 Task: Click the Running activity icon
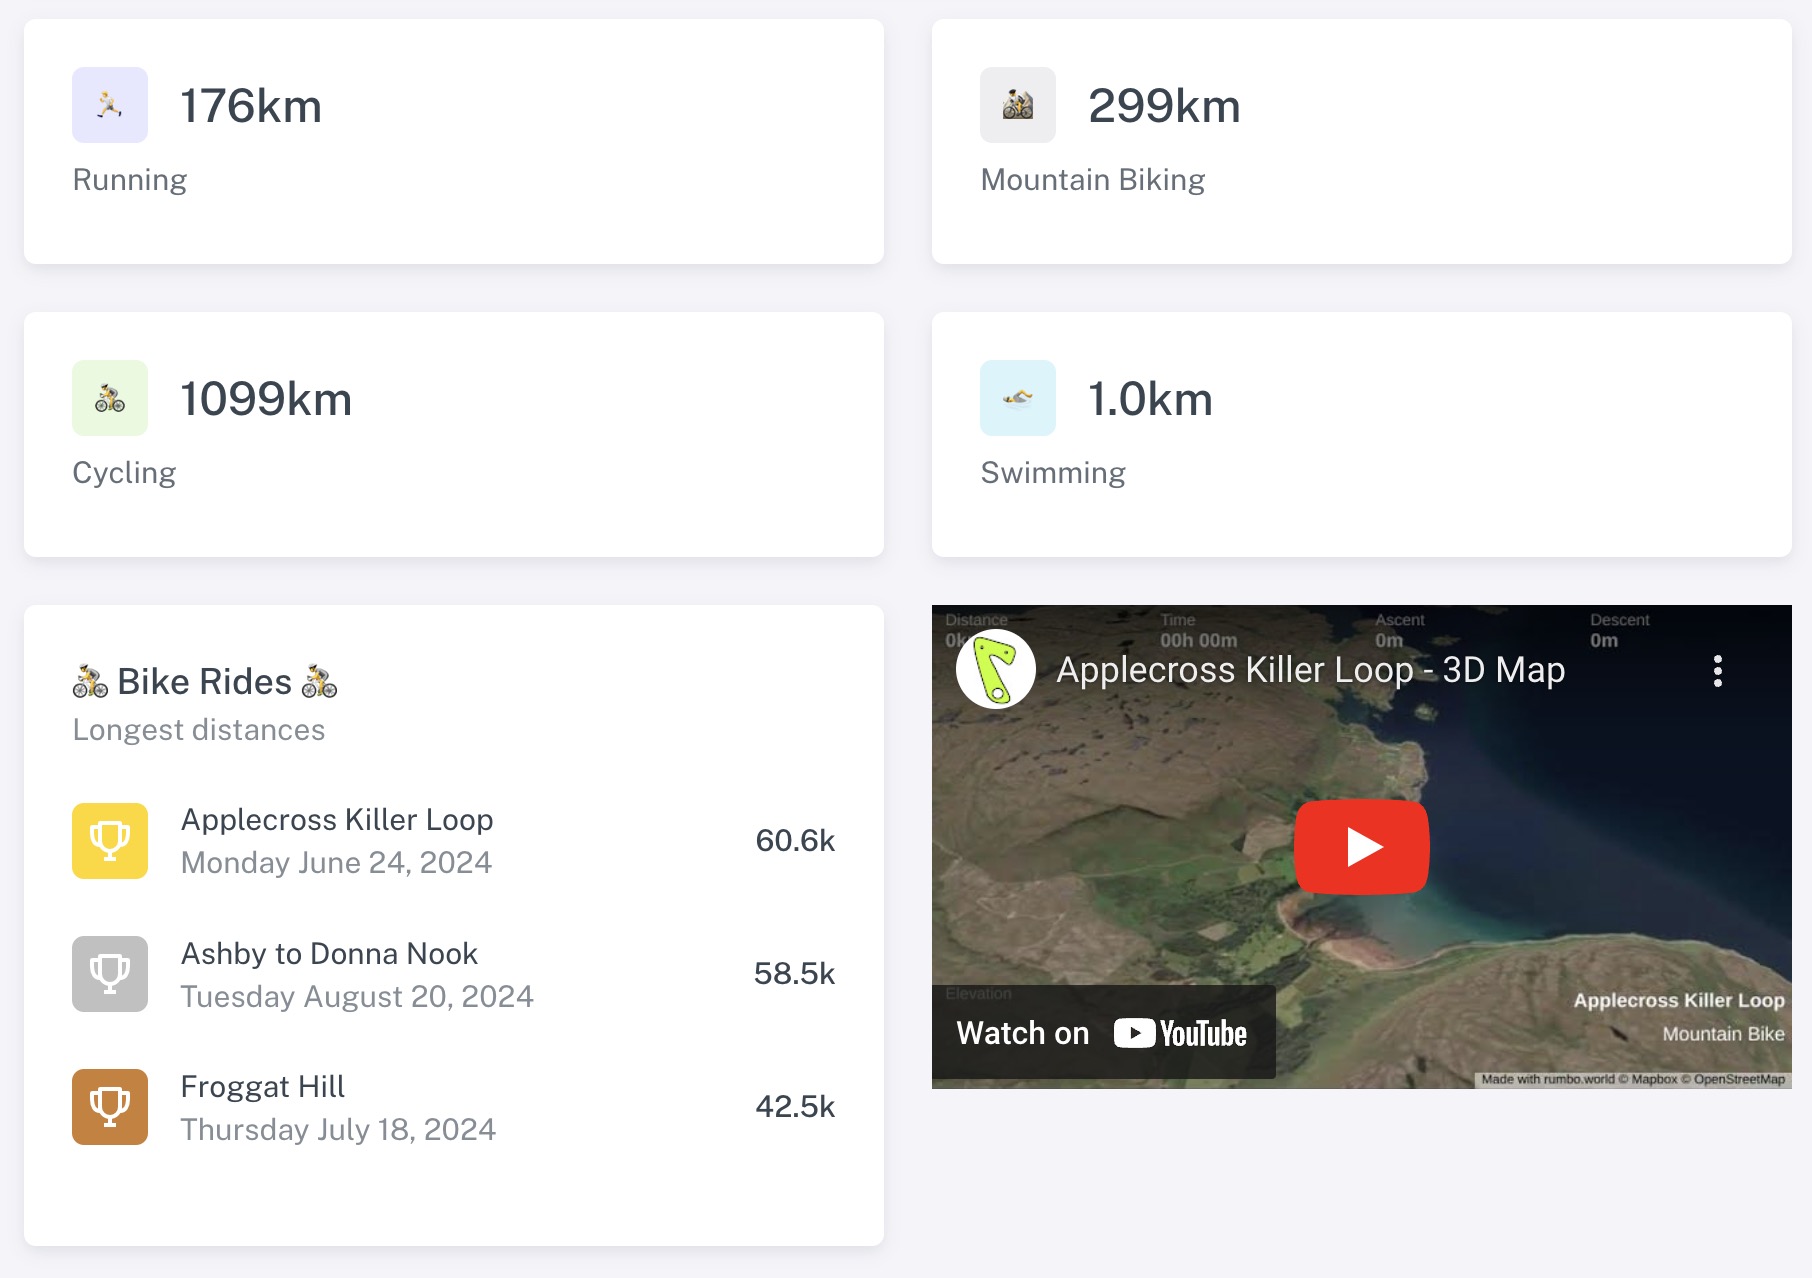tap(110, 105)
